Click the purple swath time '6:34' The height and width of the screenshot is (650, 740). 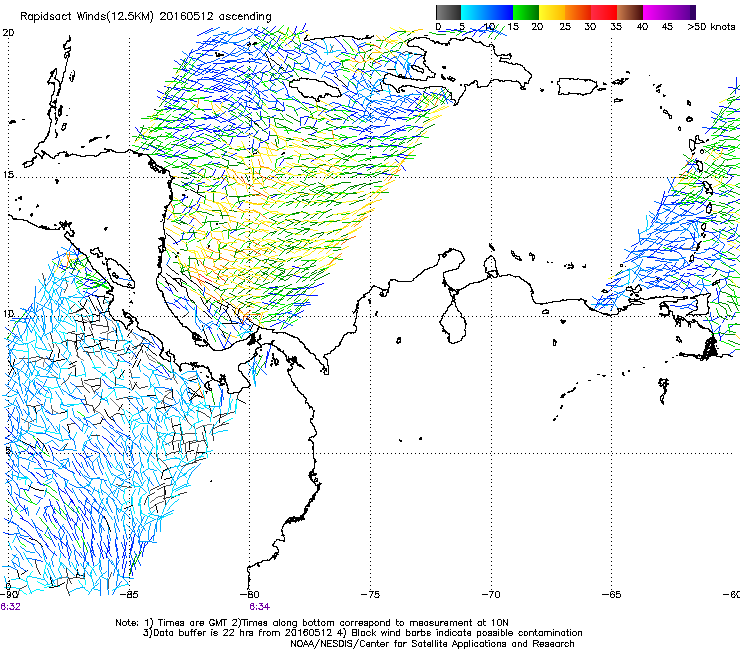[260, 607]
